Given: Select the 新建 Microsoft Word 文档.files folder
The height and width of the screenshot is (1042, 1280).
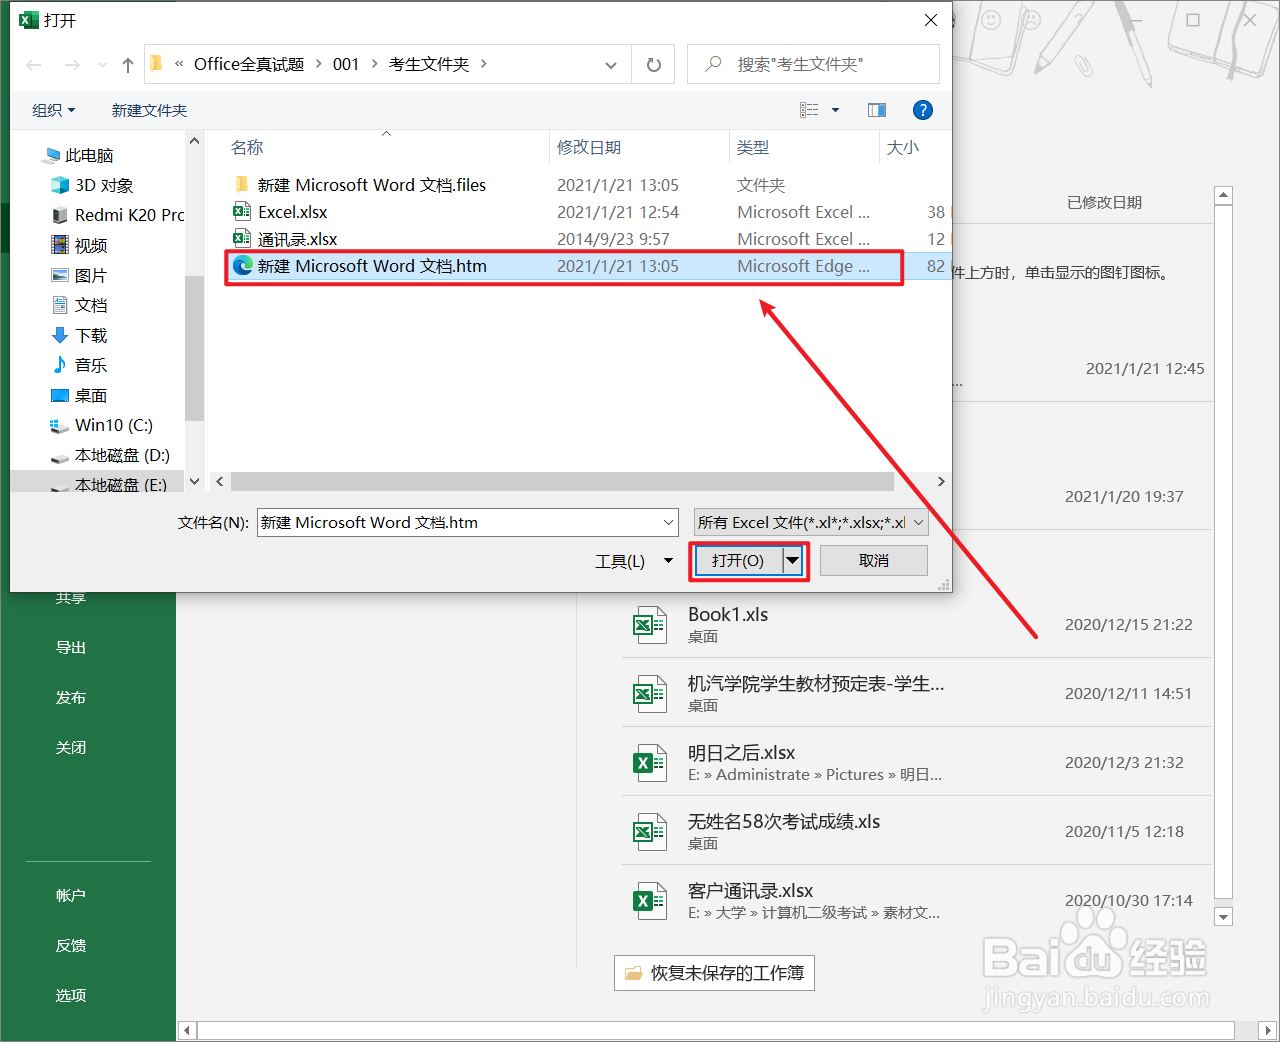Looking at the screenshot, I should (x=372, y=185).
